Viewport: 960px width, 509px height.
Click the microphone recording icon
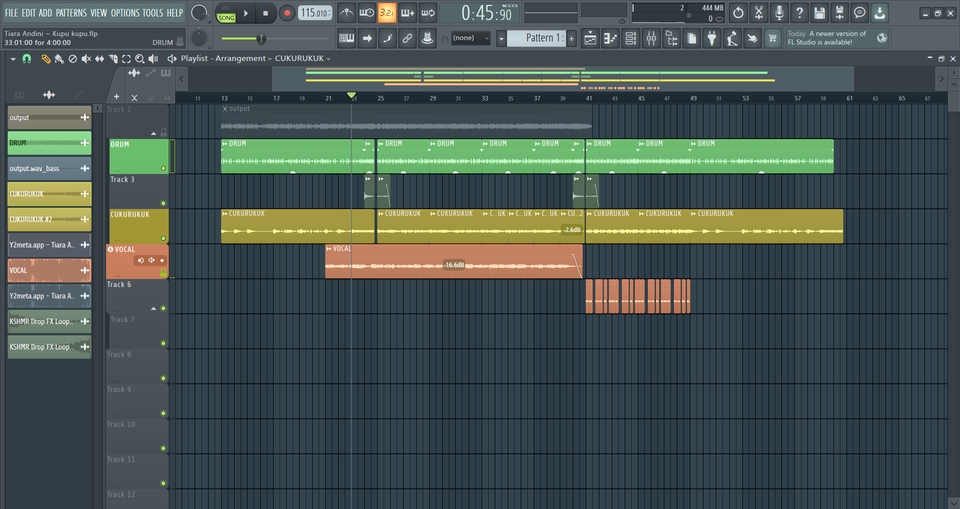[779, 13]
